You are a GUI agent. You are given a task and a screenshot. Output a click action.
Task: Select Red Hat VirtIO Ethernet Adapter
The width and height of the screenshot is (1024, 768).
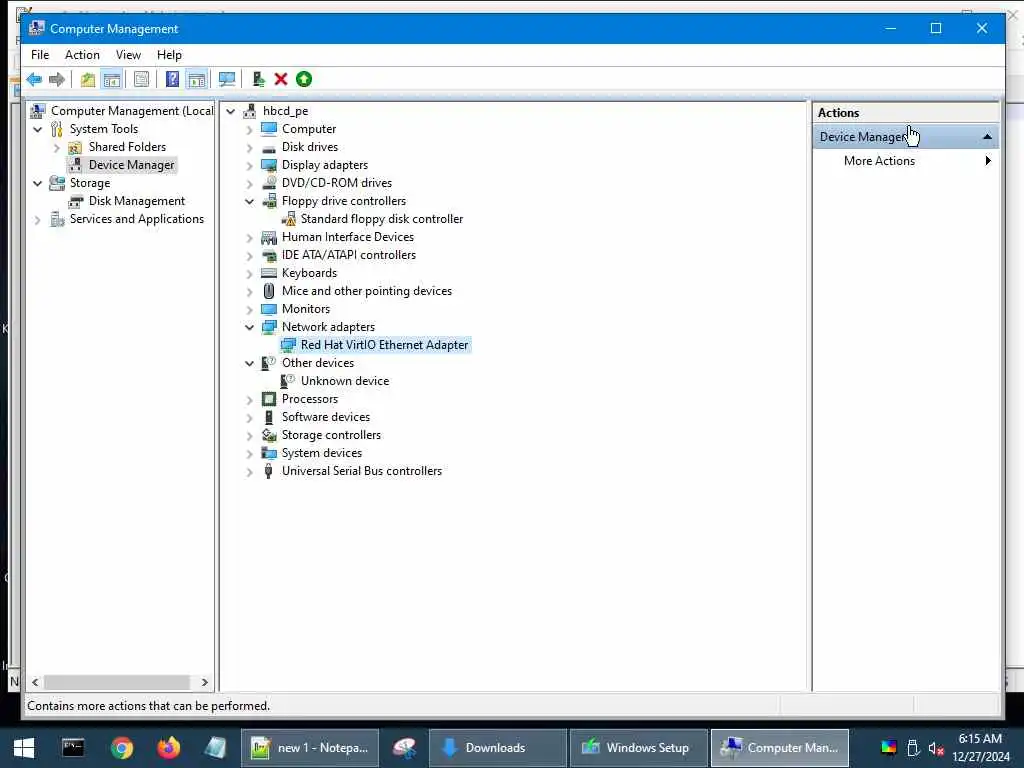384,345
